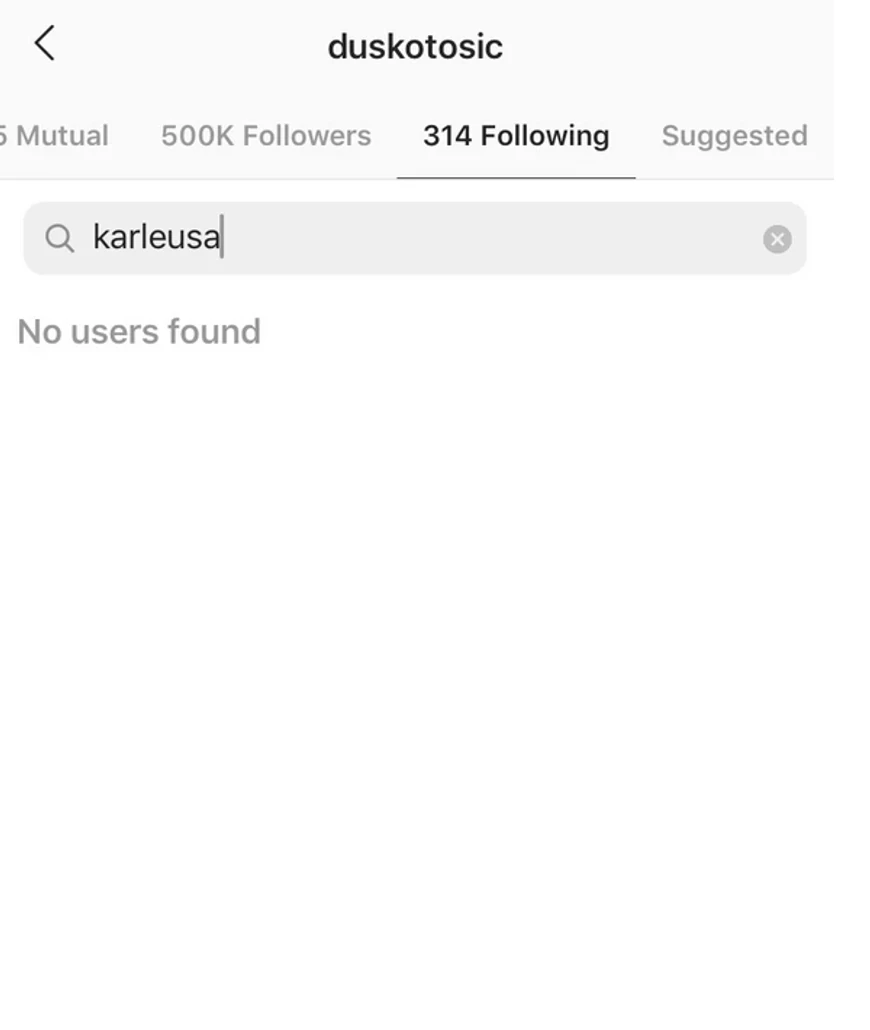
Task: Open suggested accounts list
Action: click(734, 136)
